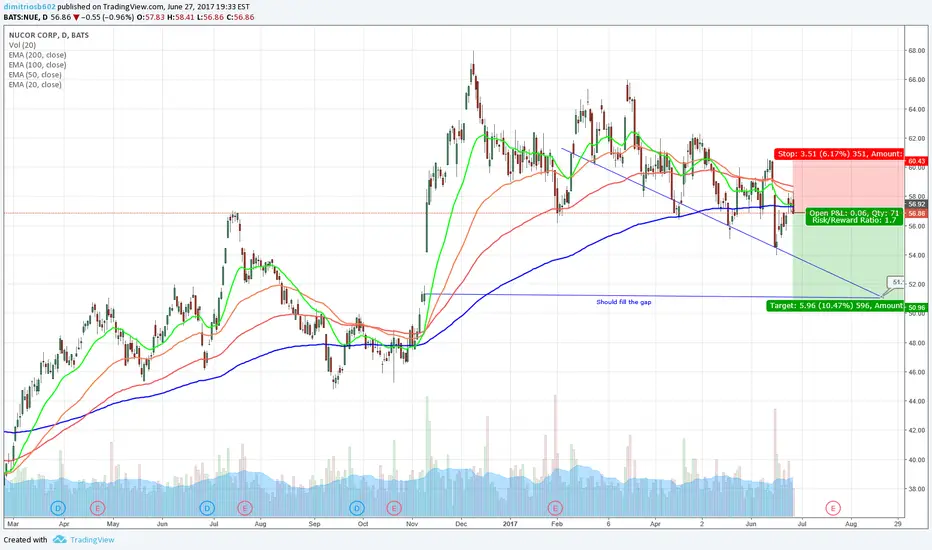Click the 68.00 price axis label

click(916, 51)
